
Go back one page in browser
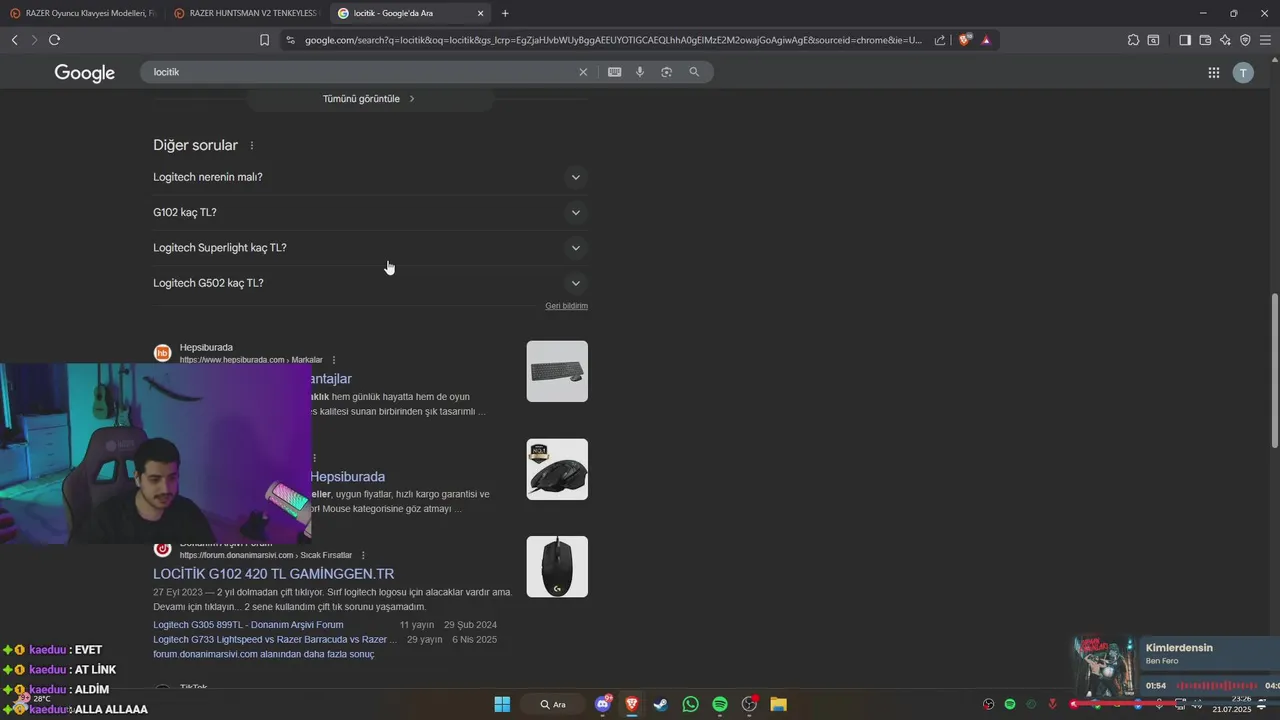click(x=15, y=40)
